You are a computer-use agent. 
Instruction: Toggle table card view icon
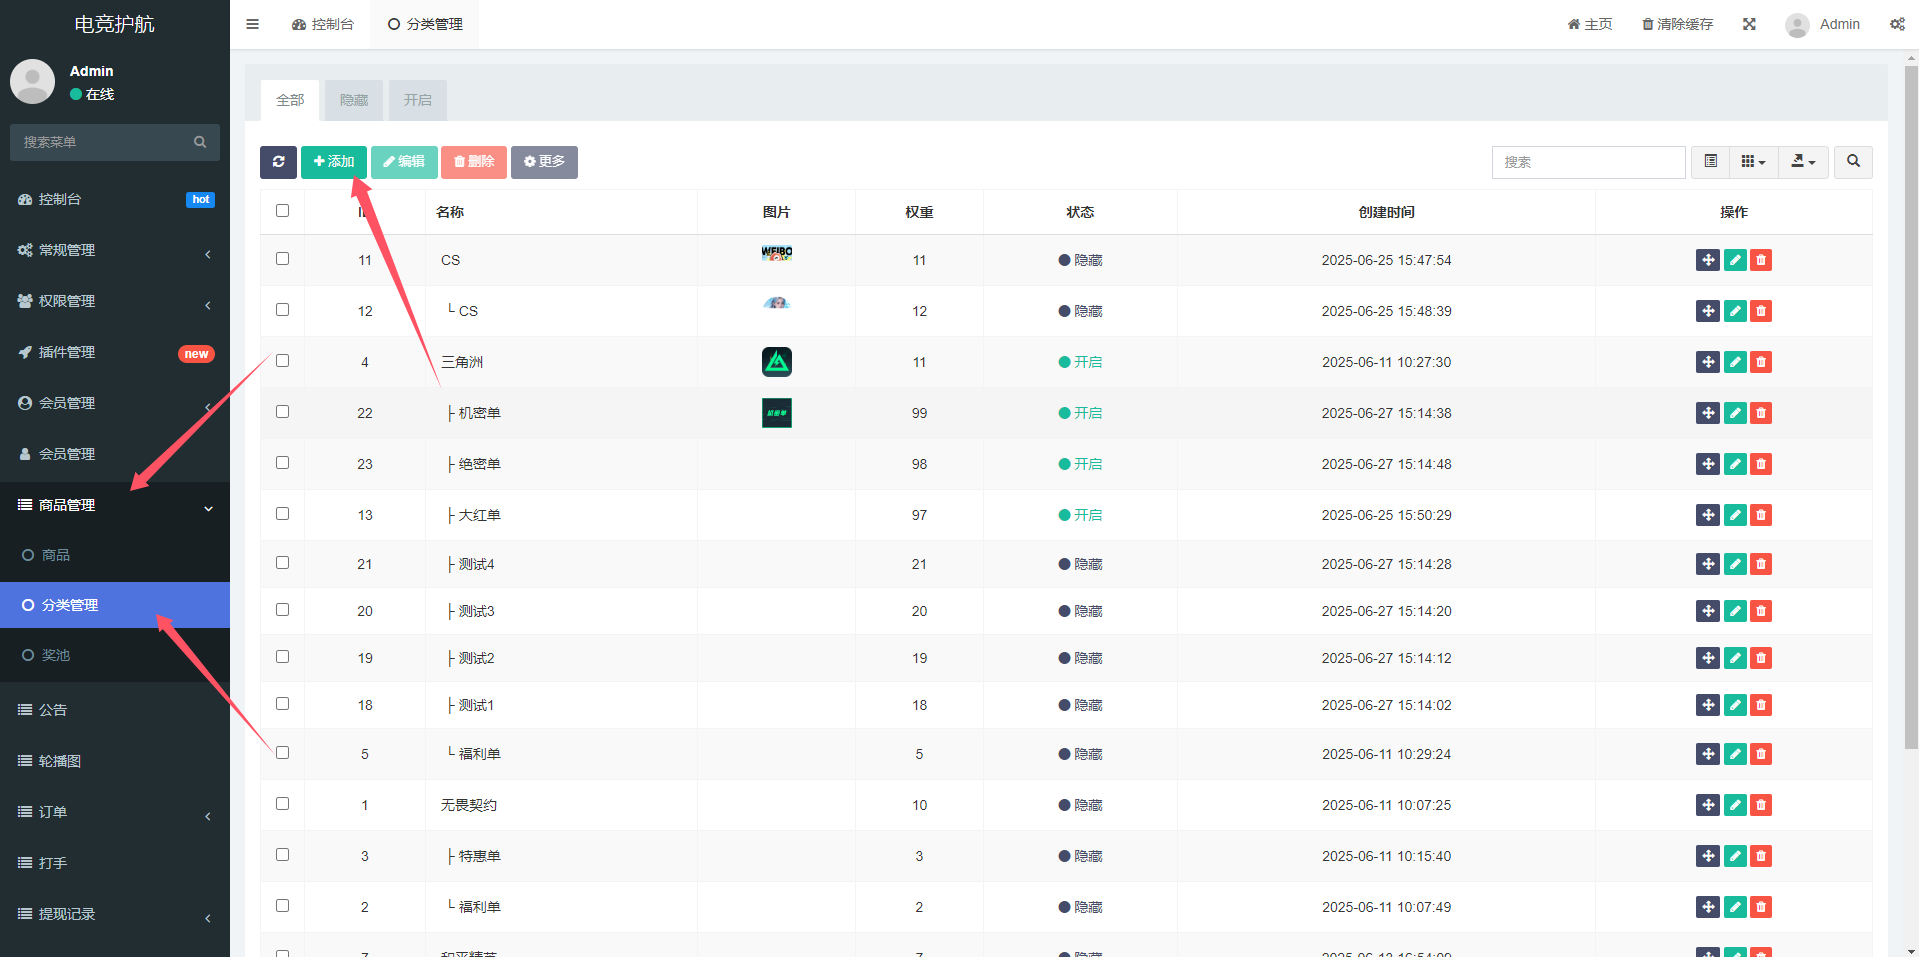pos(1711,162)
